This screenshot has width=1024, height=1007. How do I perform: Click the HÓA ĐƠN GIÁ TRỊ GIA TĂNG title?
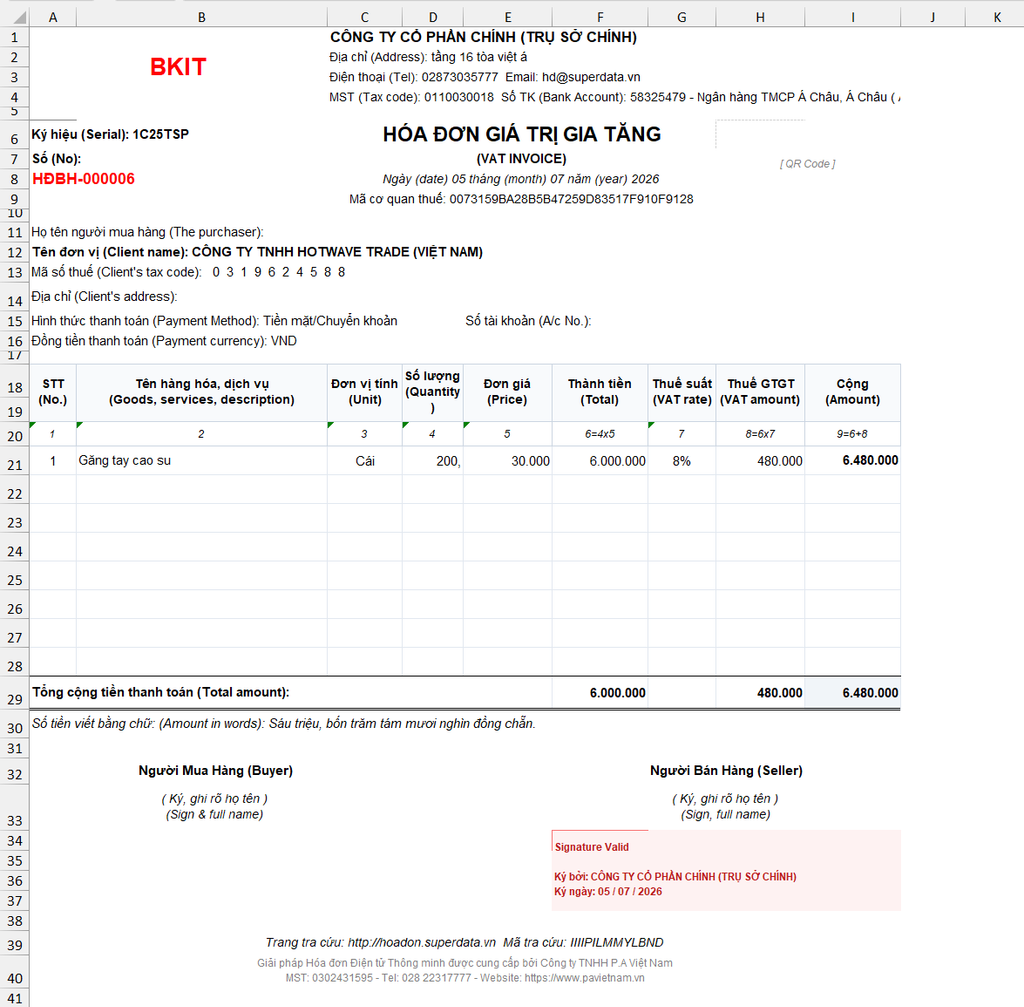[521, 134]
